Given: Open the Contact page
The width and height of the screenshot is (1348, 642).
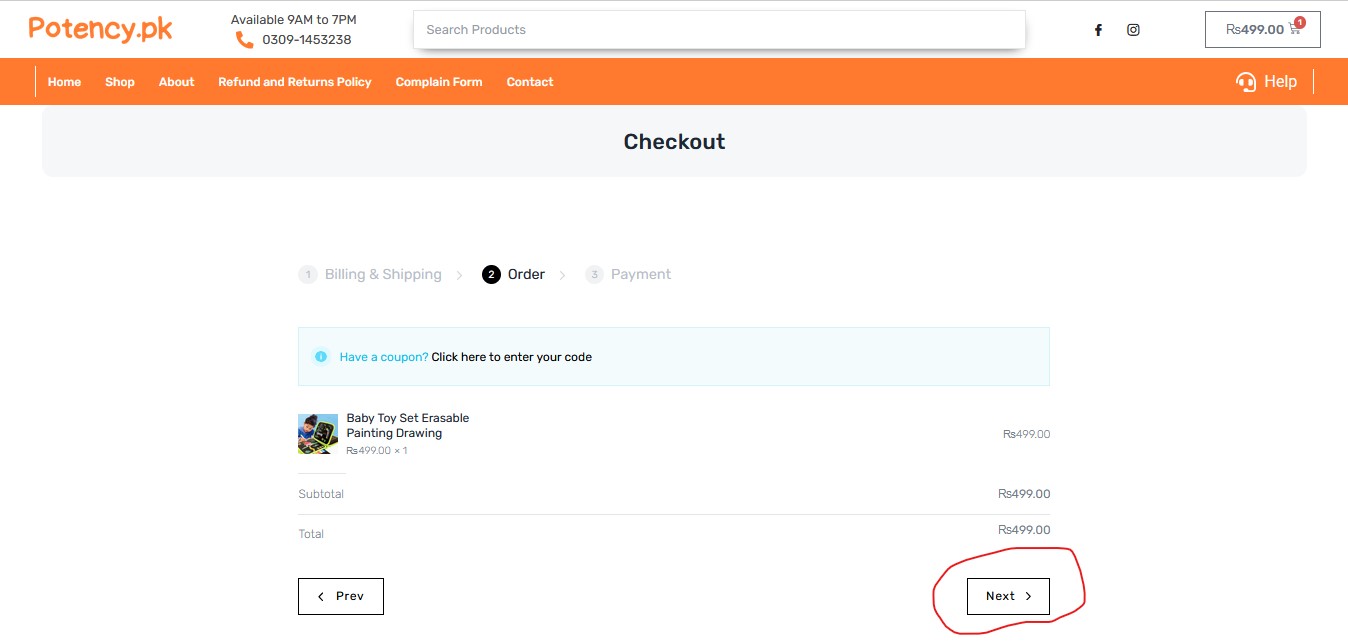Looking at the screenshot, I should 530,82.
